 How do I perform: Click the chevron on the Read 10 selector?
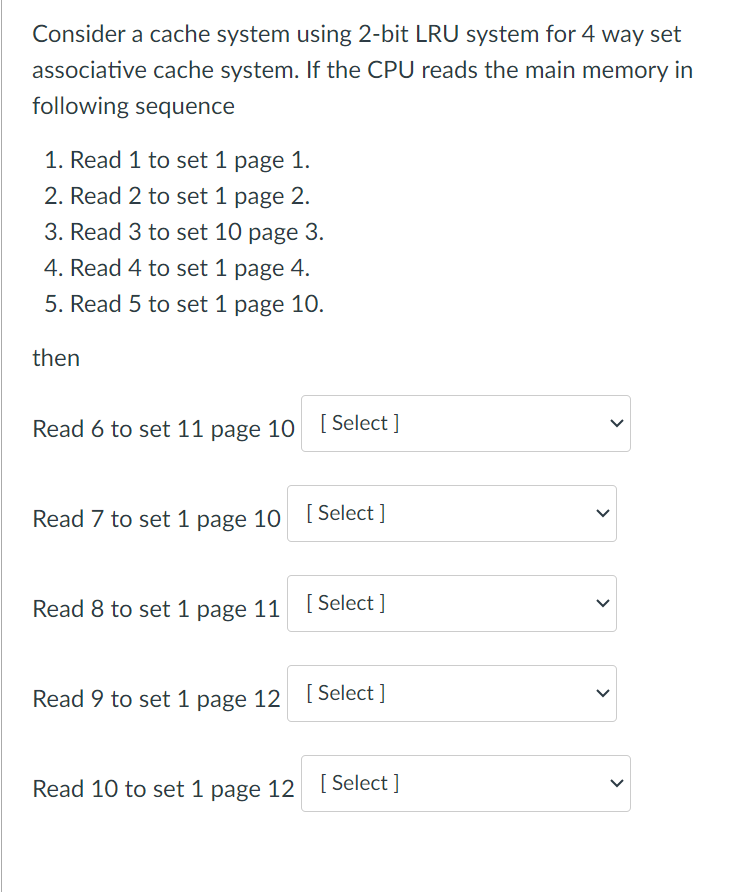(x=617, y=783)
